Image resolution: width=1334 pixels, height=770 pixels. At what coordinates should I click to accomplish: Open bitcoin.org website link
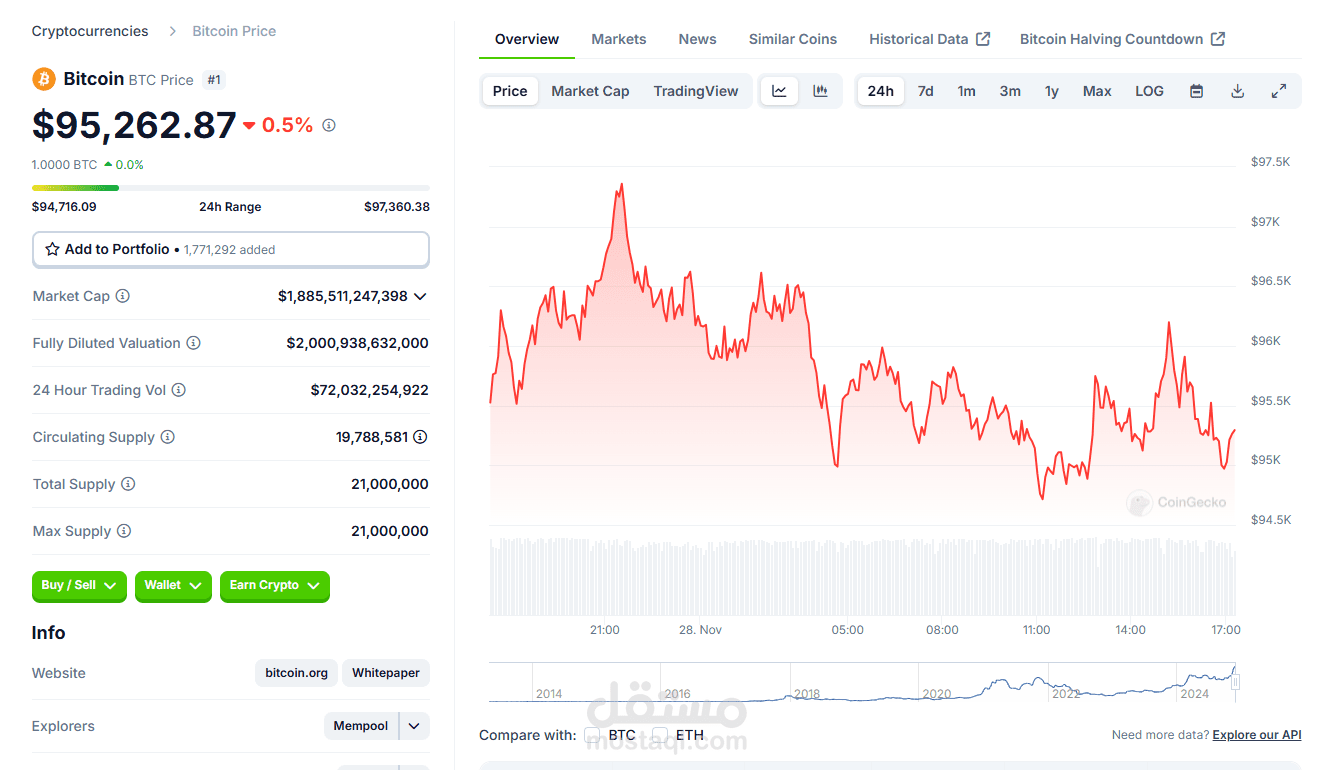point(297,673)
